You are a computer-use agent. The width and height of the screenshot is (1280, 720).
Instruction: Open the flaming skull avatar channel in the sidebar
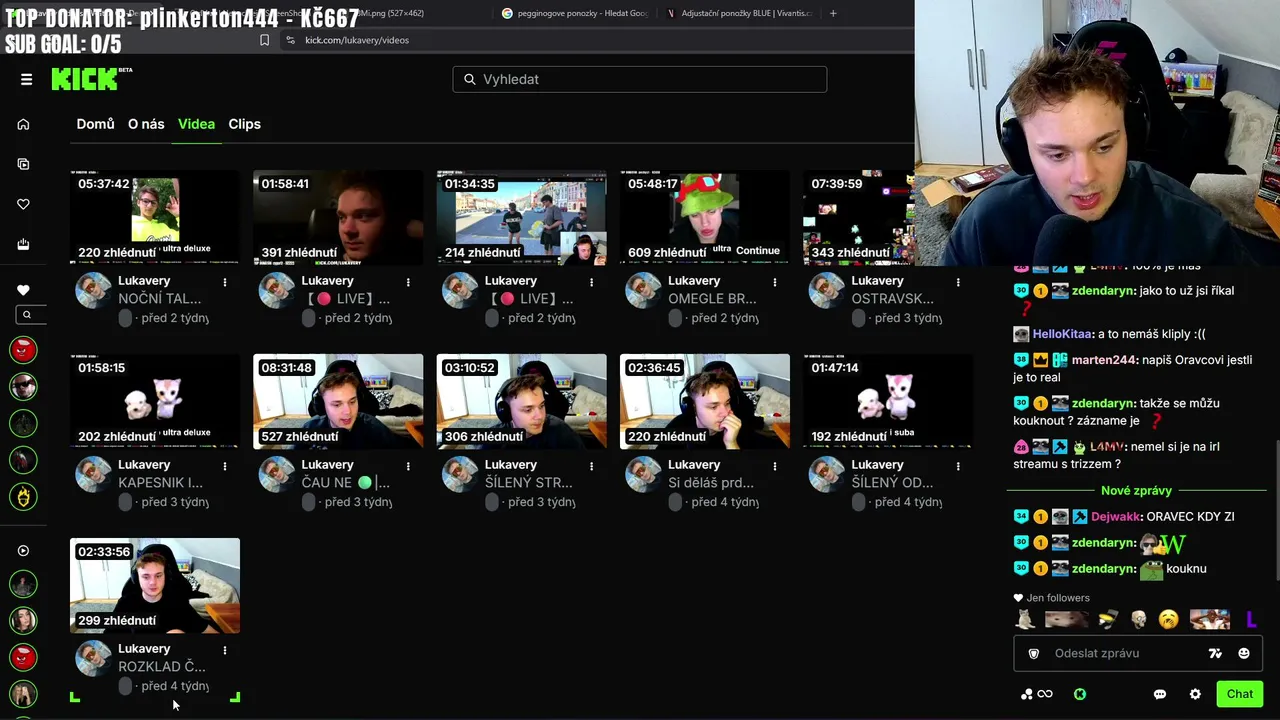click(x=23, y=495)
